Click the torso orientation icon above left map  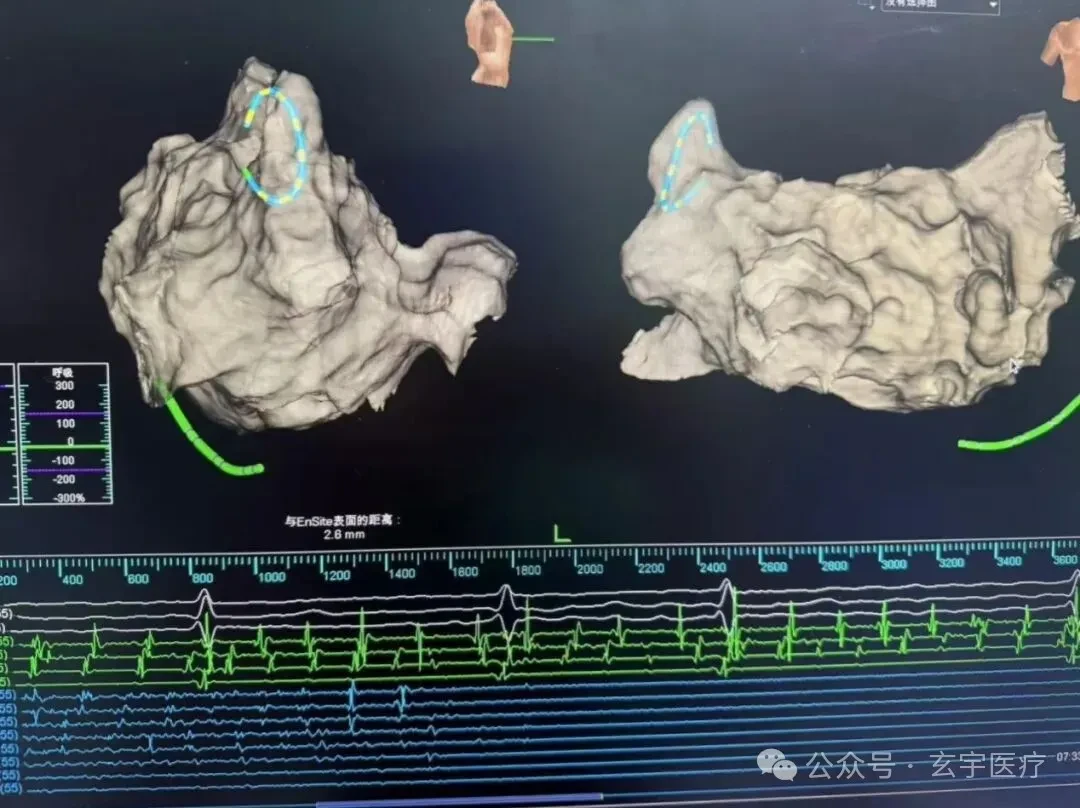coord(490,43)
